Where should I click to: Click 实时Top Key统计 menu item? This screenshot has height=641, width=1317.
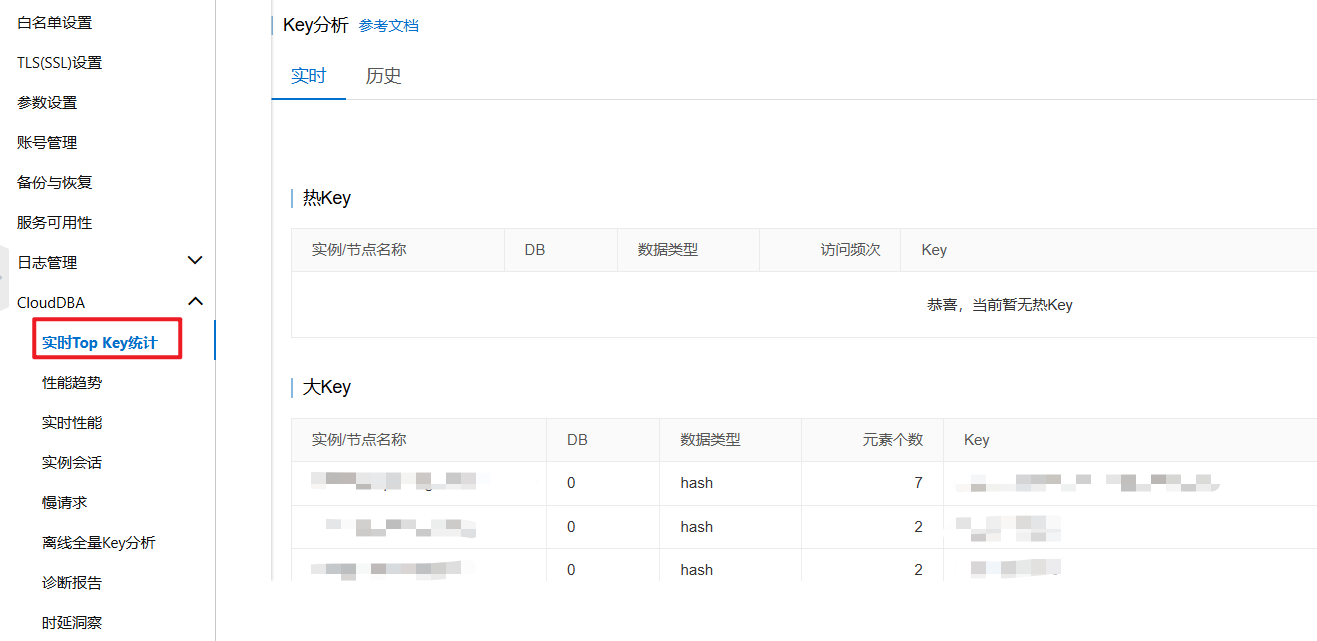100,342
